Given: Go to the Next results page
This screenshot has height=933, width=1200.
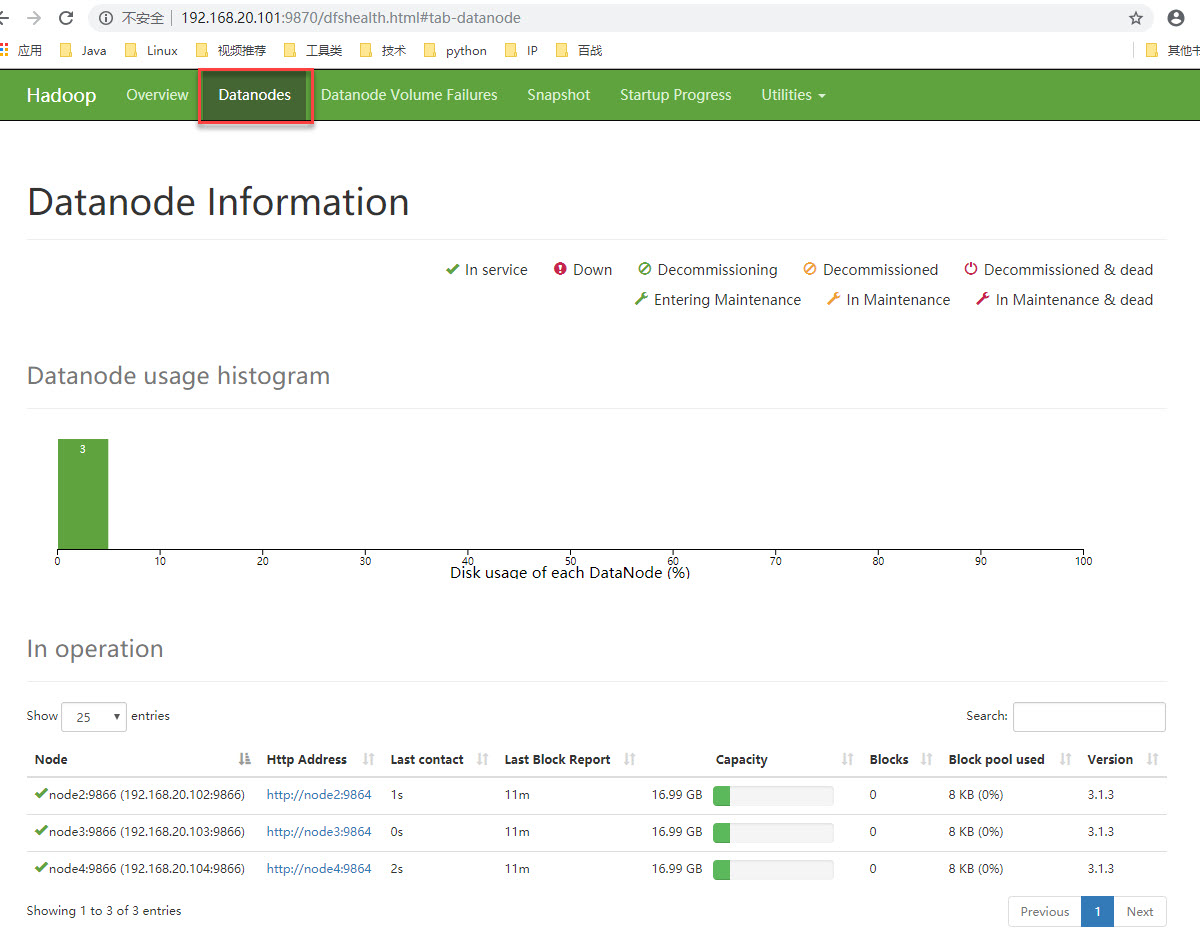Looking at the screenshot, I should pos(1139,911).
